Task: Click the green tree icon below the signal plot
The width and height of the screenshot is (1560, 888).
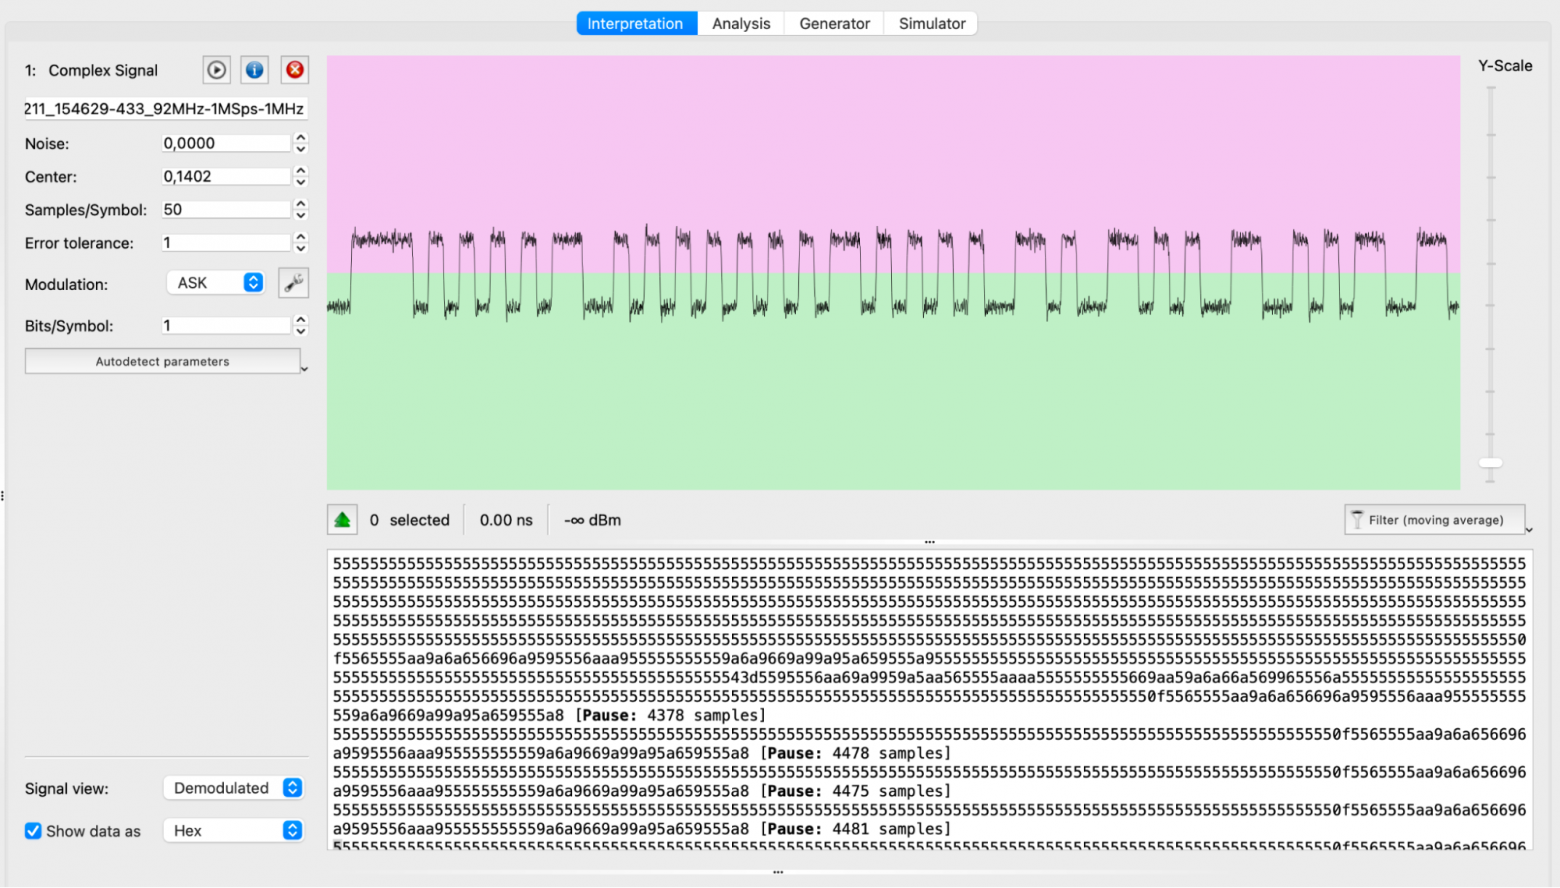Action: (342, 520)
